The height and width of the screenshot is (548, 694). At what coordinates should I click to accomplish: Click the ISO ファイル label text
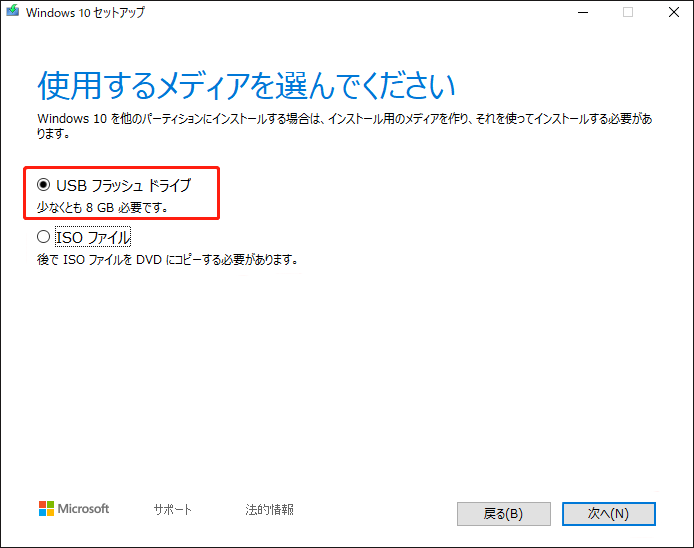click(93, 237)
